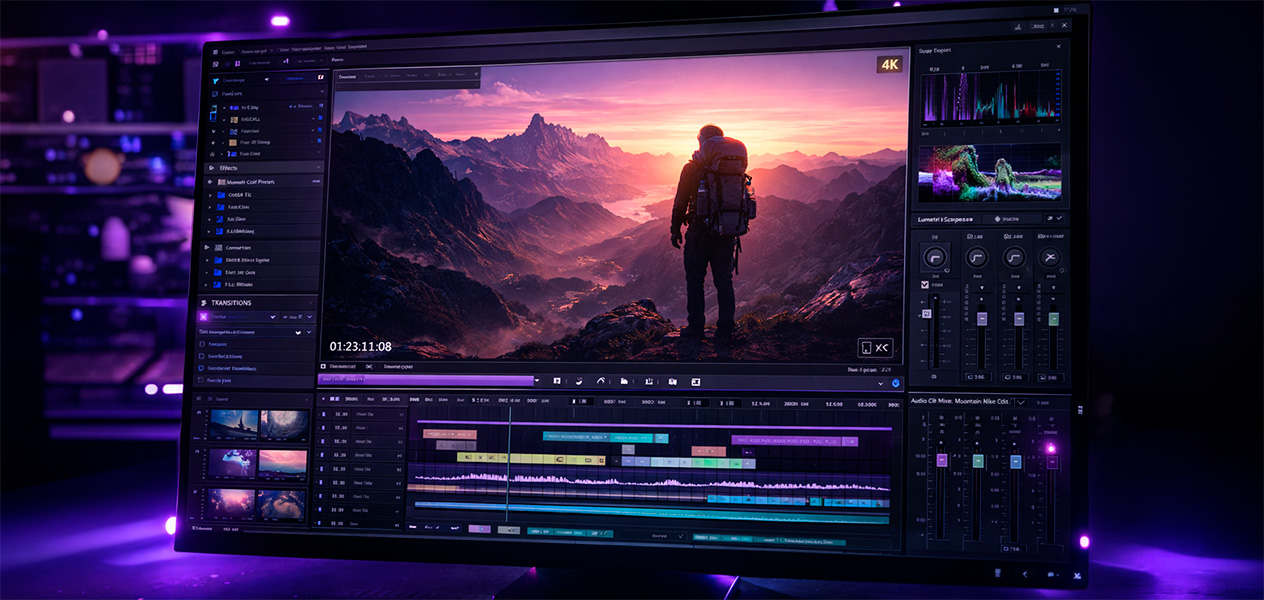Image resolution: width=1264 pixels, height=600 pixels.
Task: Click the 4K resolution badge in preview
Action: coord(889,65)
